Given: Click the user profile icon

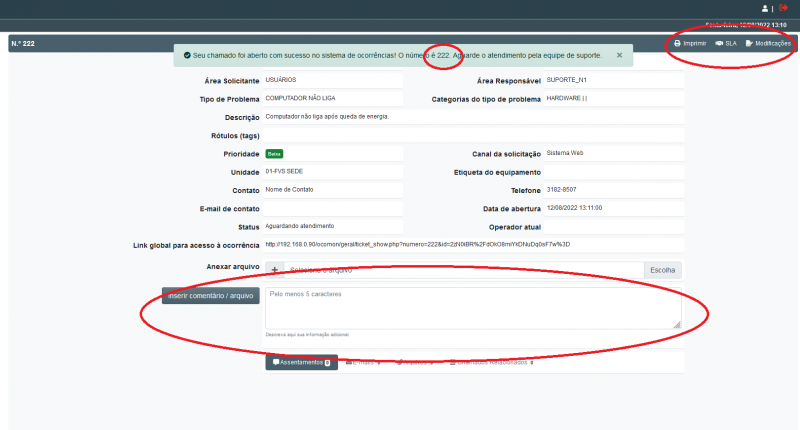Looking at the screenshot, I should (x=764, y=8).
